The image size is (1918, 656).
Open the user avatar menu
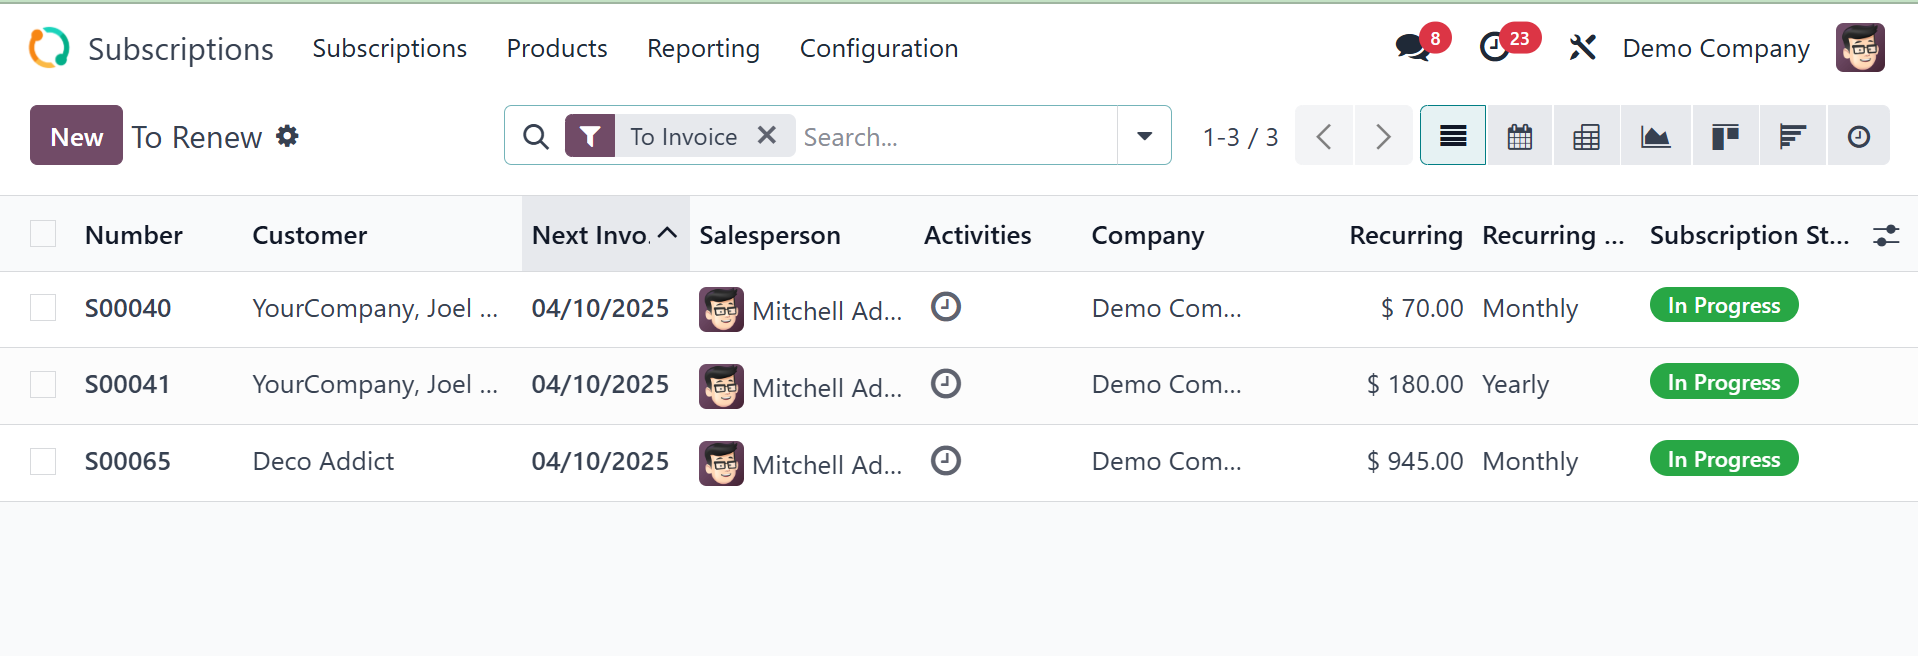click(x=1860, y=48)
